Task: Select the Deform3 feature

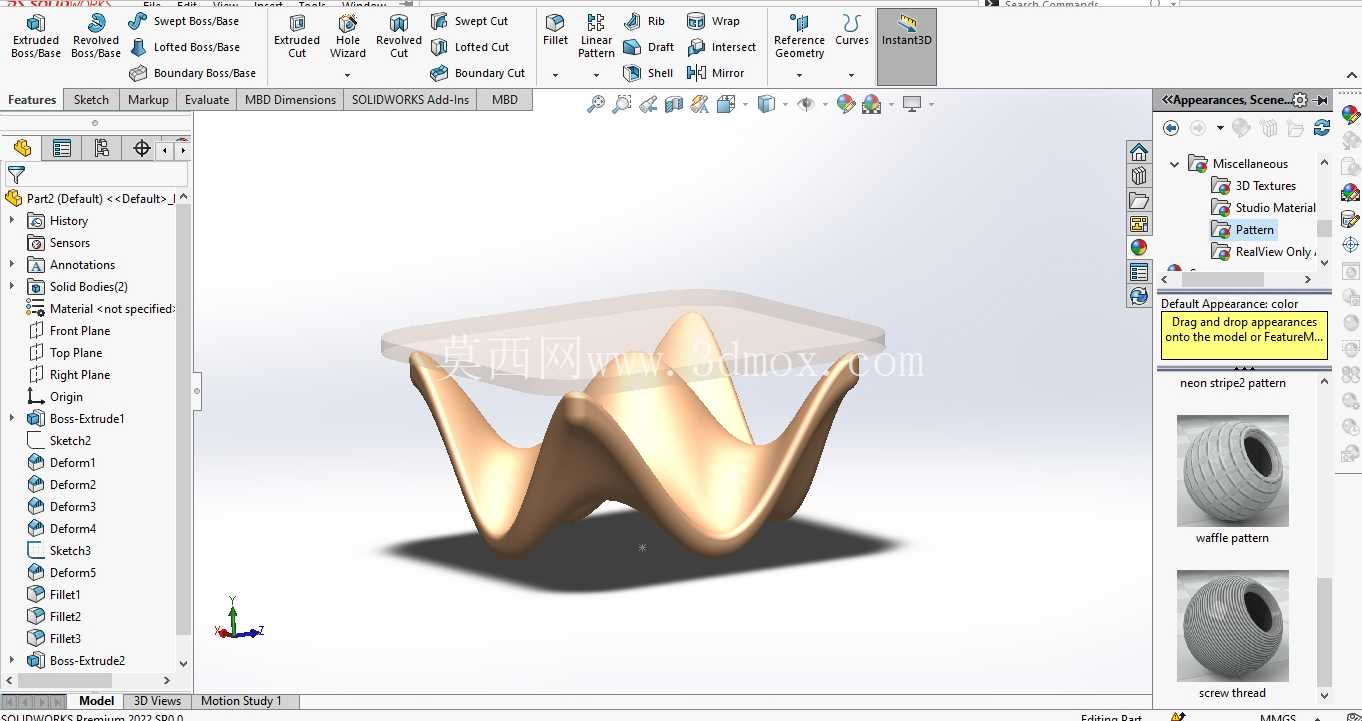Action: point(62,507)
